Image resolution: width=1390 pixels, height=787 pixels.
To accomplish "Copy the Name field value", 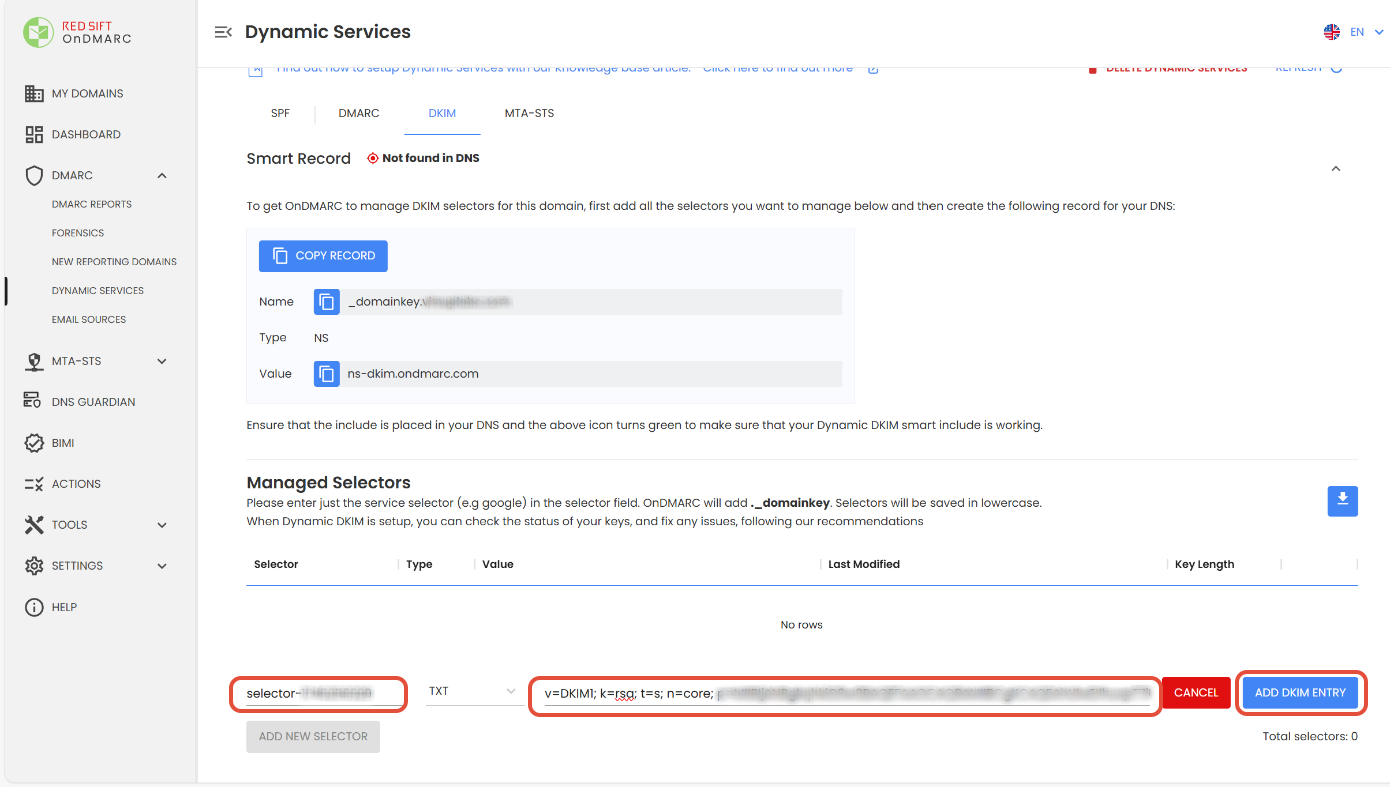I will (x=326, y=301).
